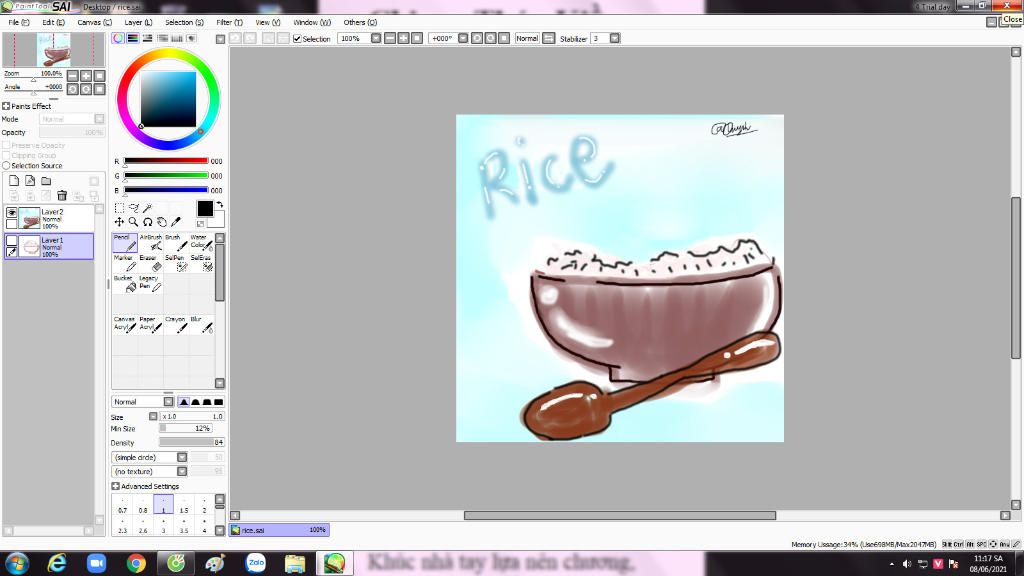This screenshot has height=576, width=1024.
Task: Select the Bucket tool
Action: [x=125, y=283]
